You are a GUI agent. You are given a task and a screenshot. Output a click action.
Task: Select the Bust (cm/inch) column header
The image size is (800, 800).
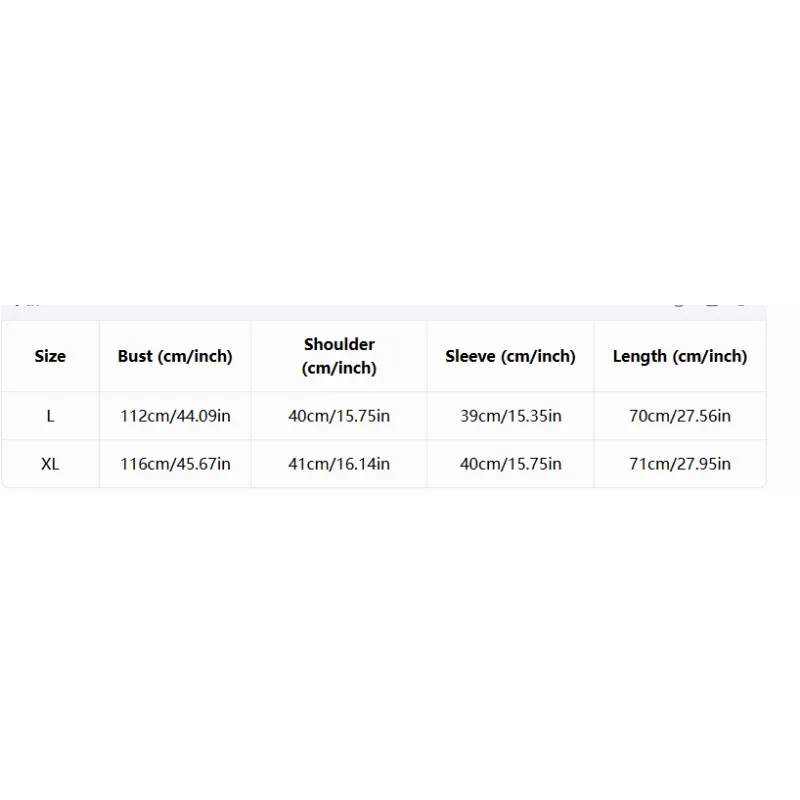[175, 356]
